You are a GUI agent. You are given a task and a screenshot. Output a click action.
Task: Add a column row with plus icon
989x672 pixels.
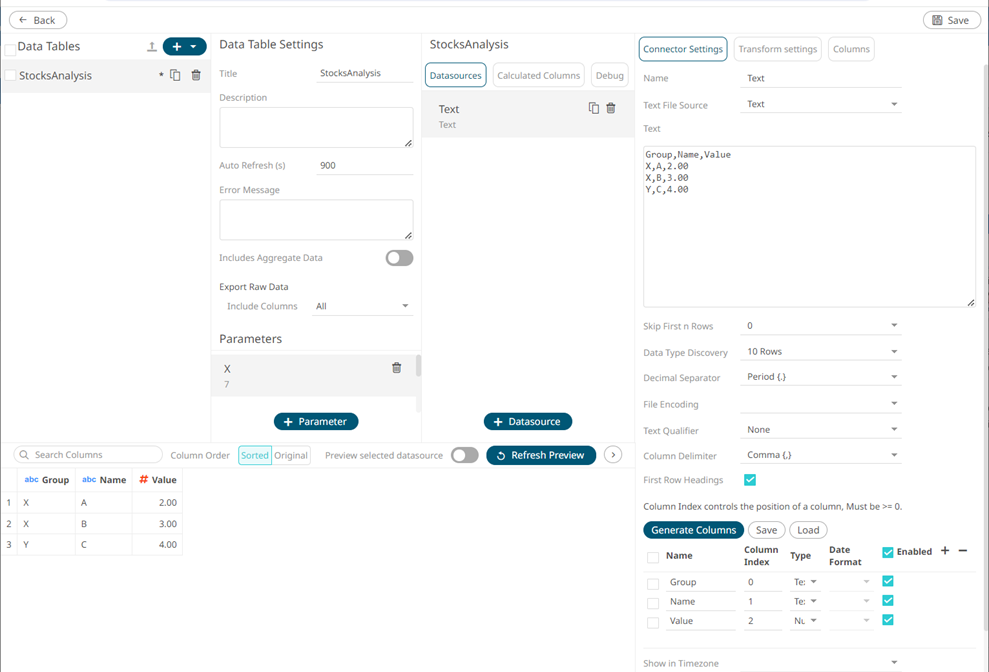point(945,551)
